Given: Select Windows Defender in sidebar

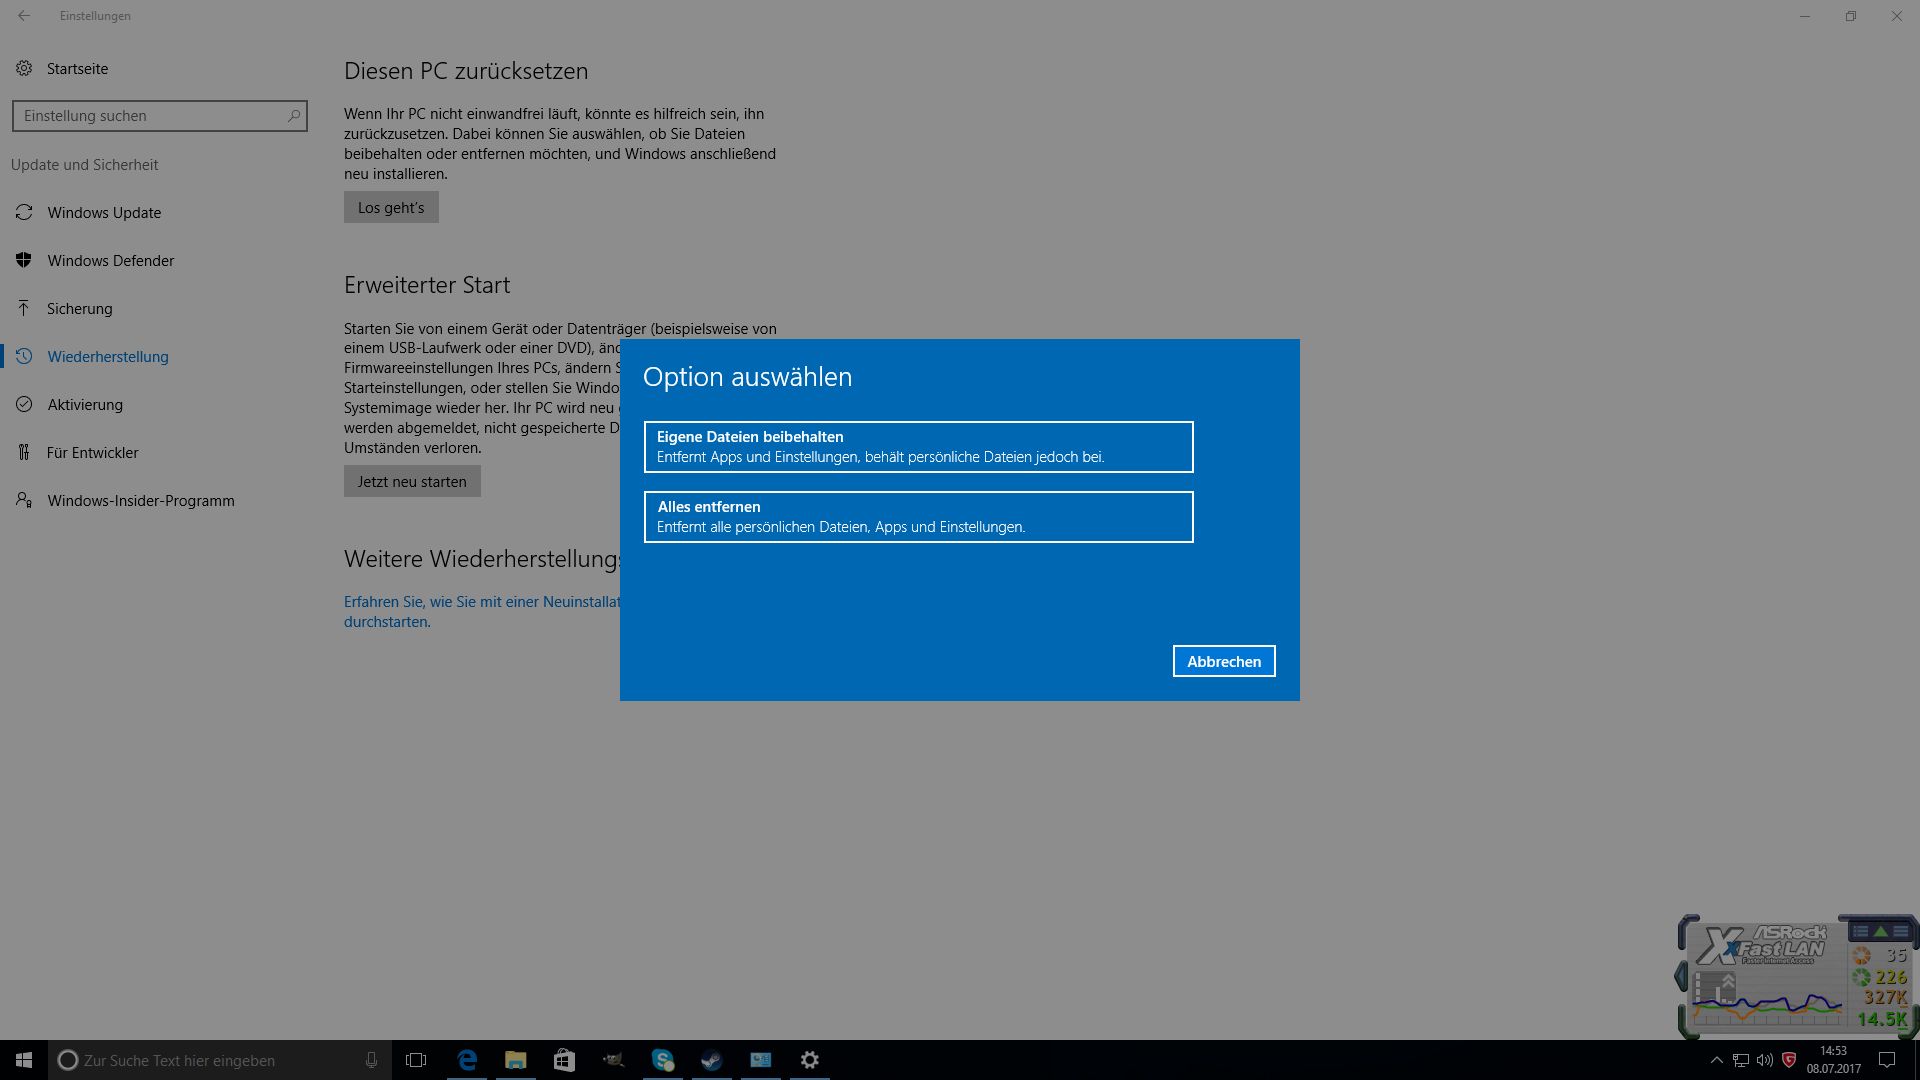Looking at the screenshot, I should [110, 261].
